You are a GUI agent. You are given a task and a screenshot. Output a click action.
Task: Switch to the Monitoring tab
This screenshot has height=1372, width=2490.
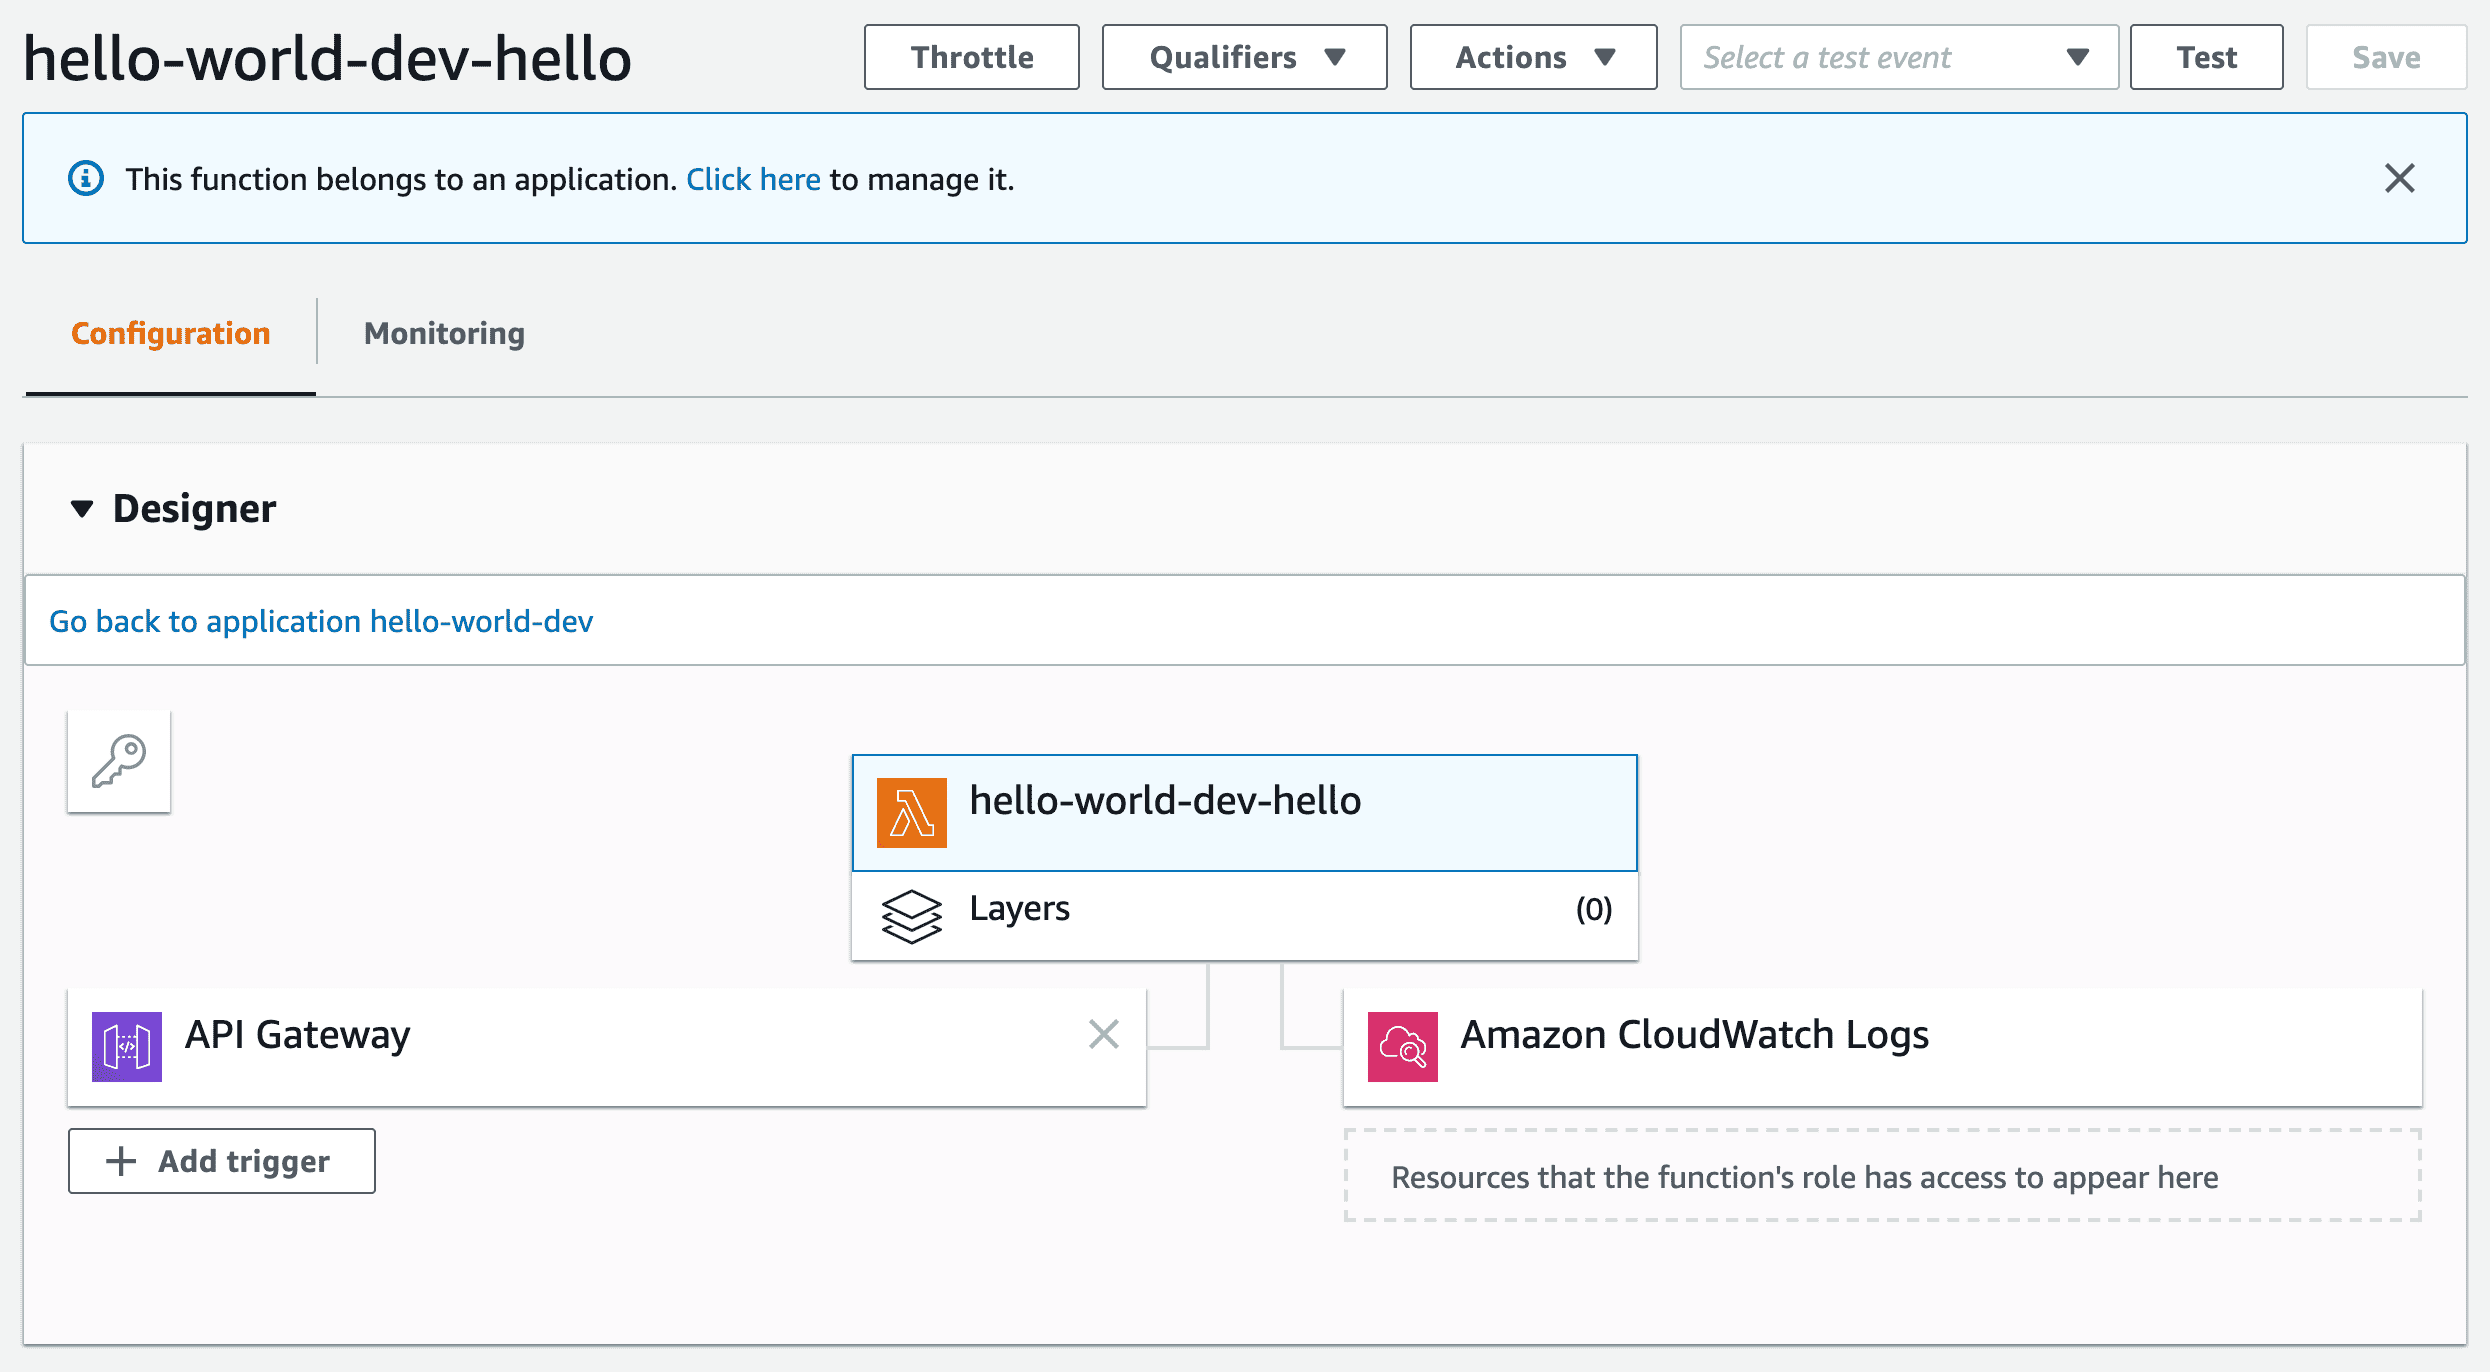coord(444,333)
